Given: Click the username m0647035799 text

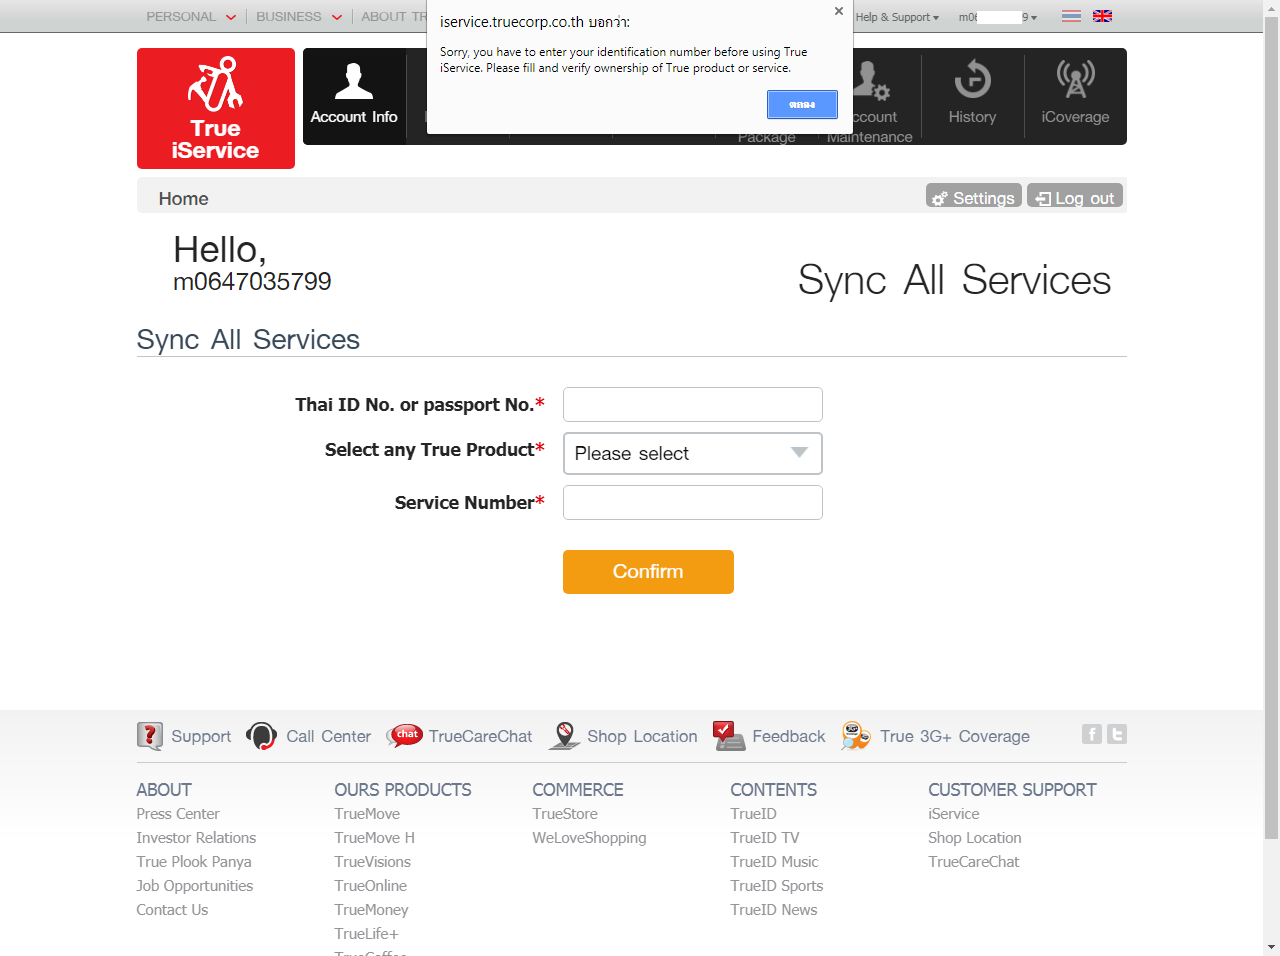Looking at the screenshot, I should pyautogui.click(x=252, y=282).
